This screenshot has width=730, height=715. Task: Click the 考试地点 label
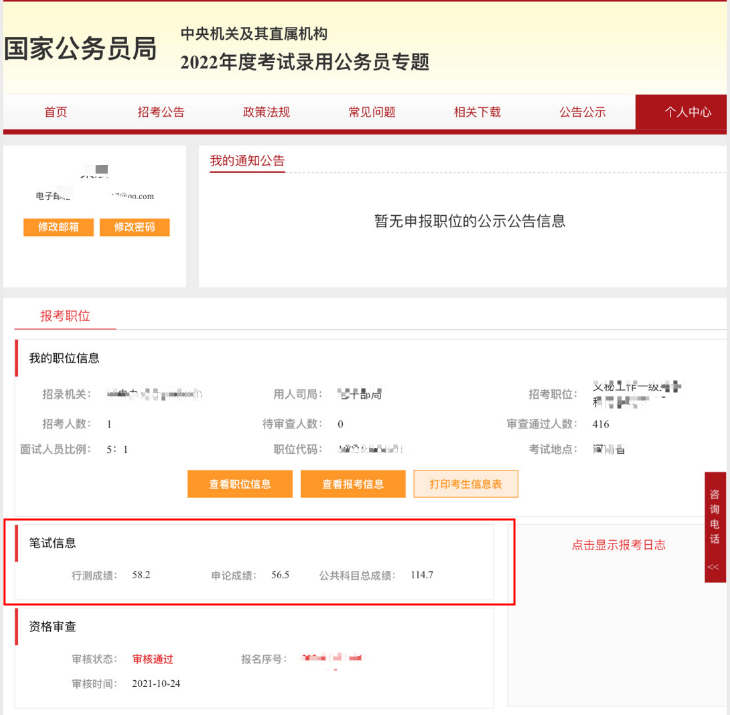553,449
